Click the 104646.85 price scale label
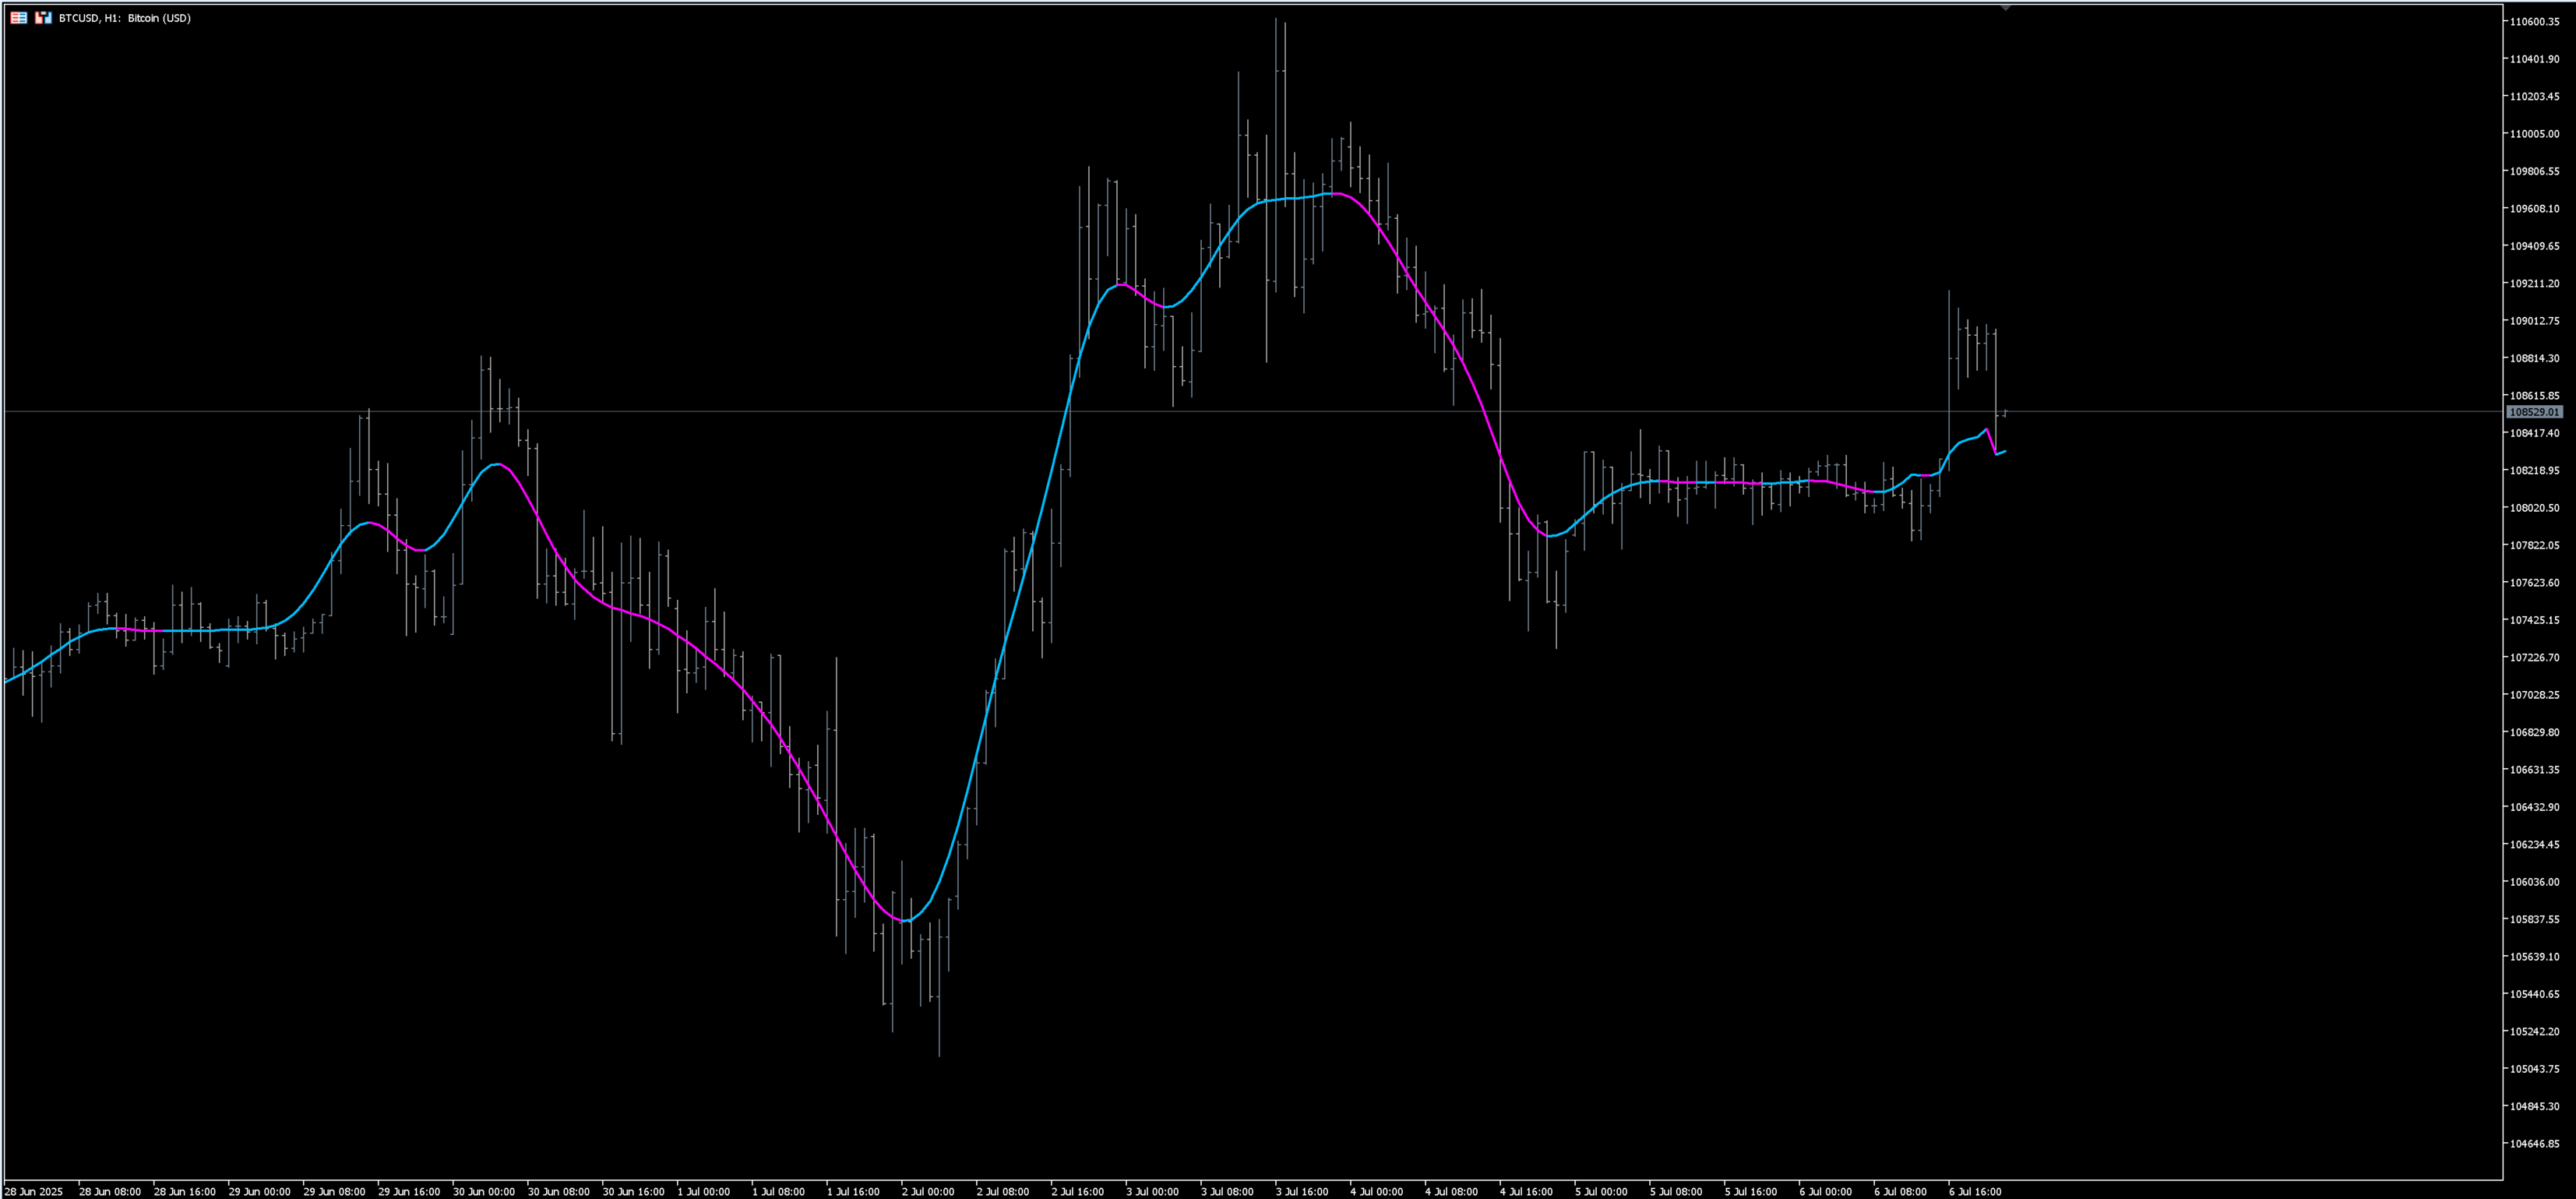Image resolution: width=2576 pixels, height=1199 pixels. point(2534,1144)
